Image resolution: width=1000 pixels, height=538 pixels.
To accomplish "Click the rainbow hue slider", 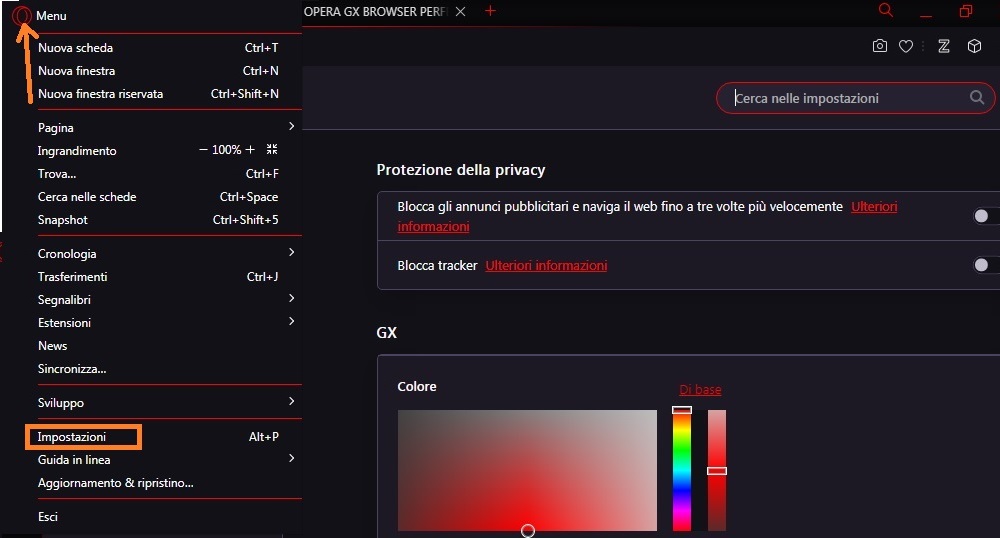I will click(x=682, y=470).
